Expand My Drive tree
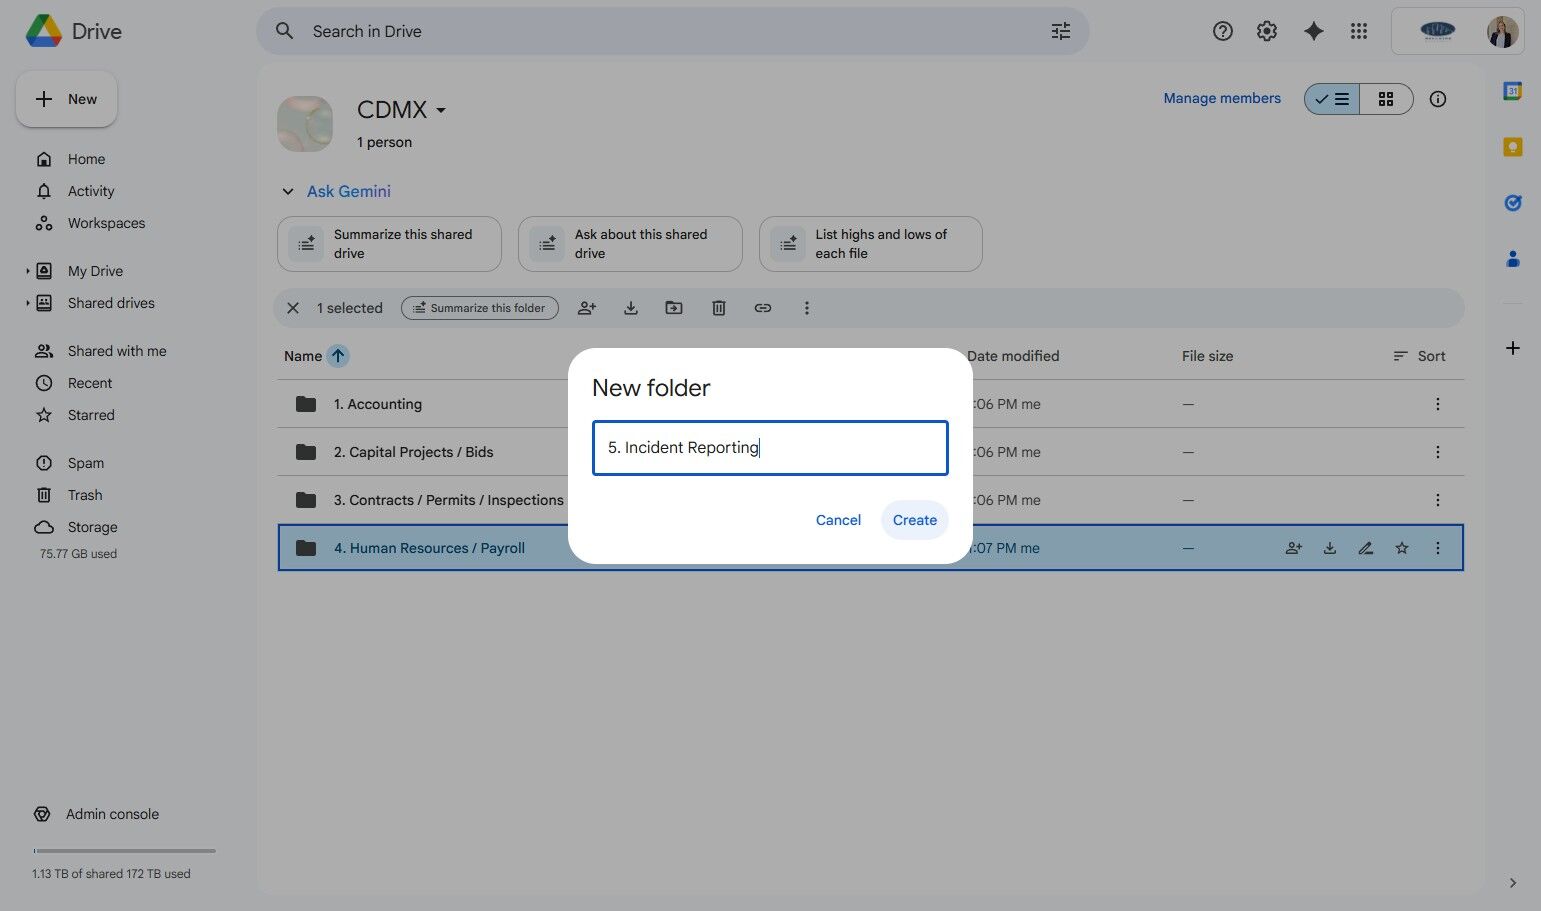The image size is (1541, 911). 28,271
